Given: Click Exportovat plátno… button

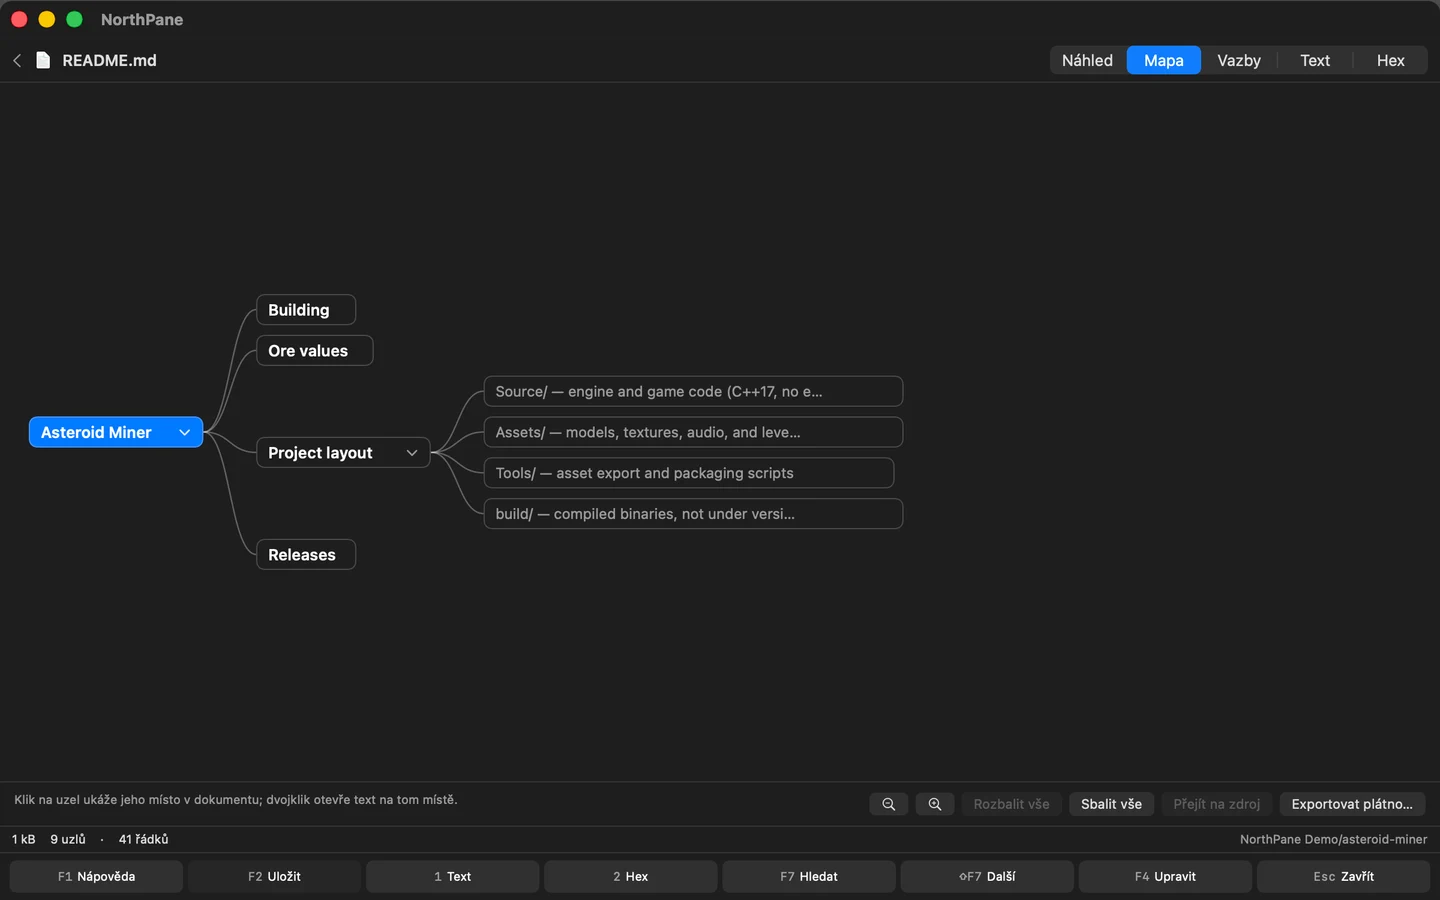Looking at the screenshot, I should pyautogui.click(x=1352, y=804).
